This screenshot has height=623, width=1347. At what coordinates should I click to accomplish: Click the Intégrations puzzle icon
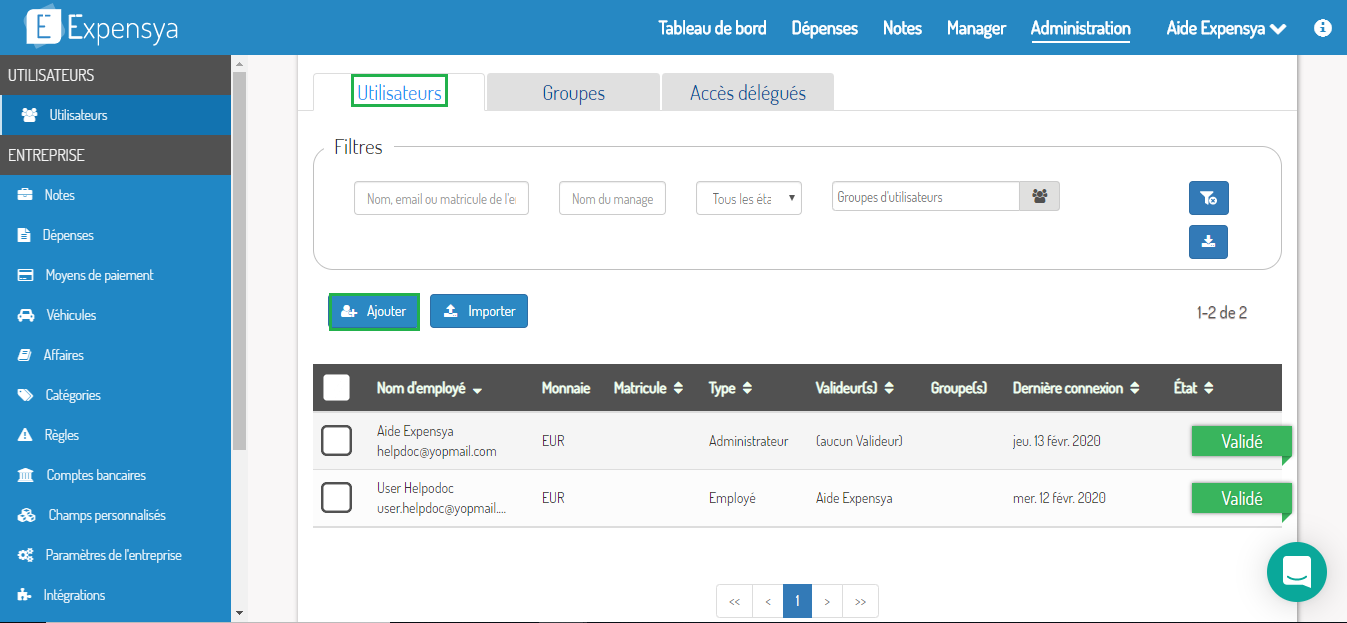pyautogui.click(x=25, y=595)
